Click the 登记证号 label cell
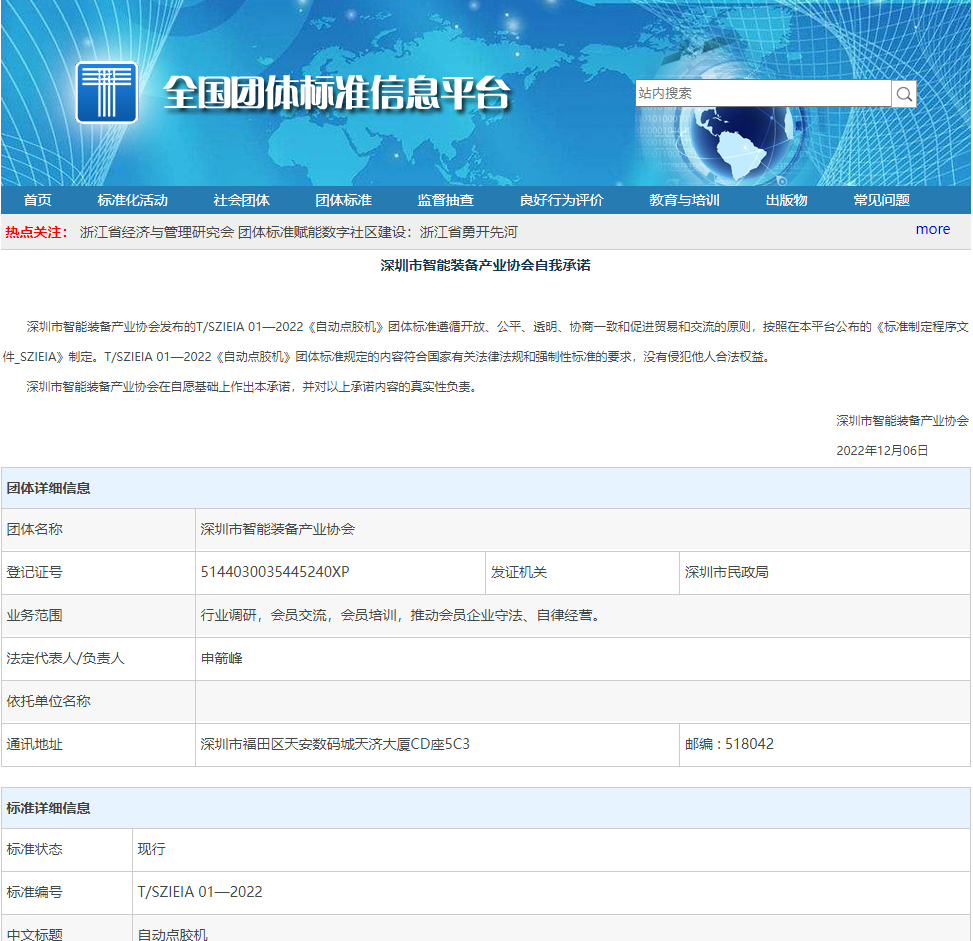973x941 pixels. click(98, 572)
